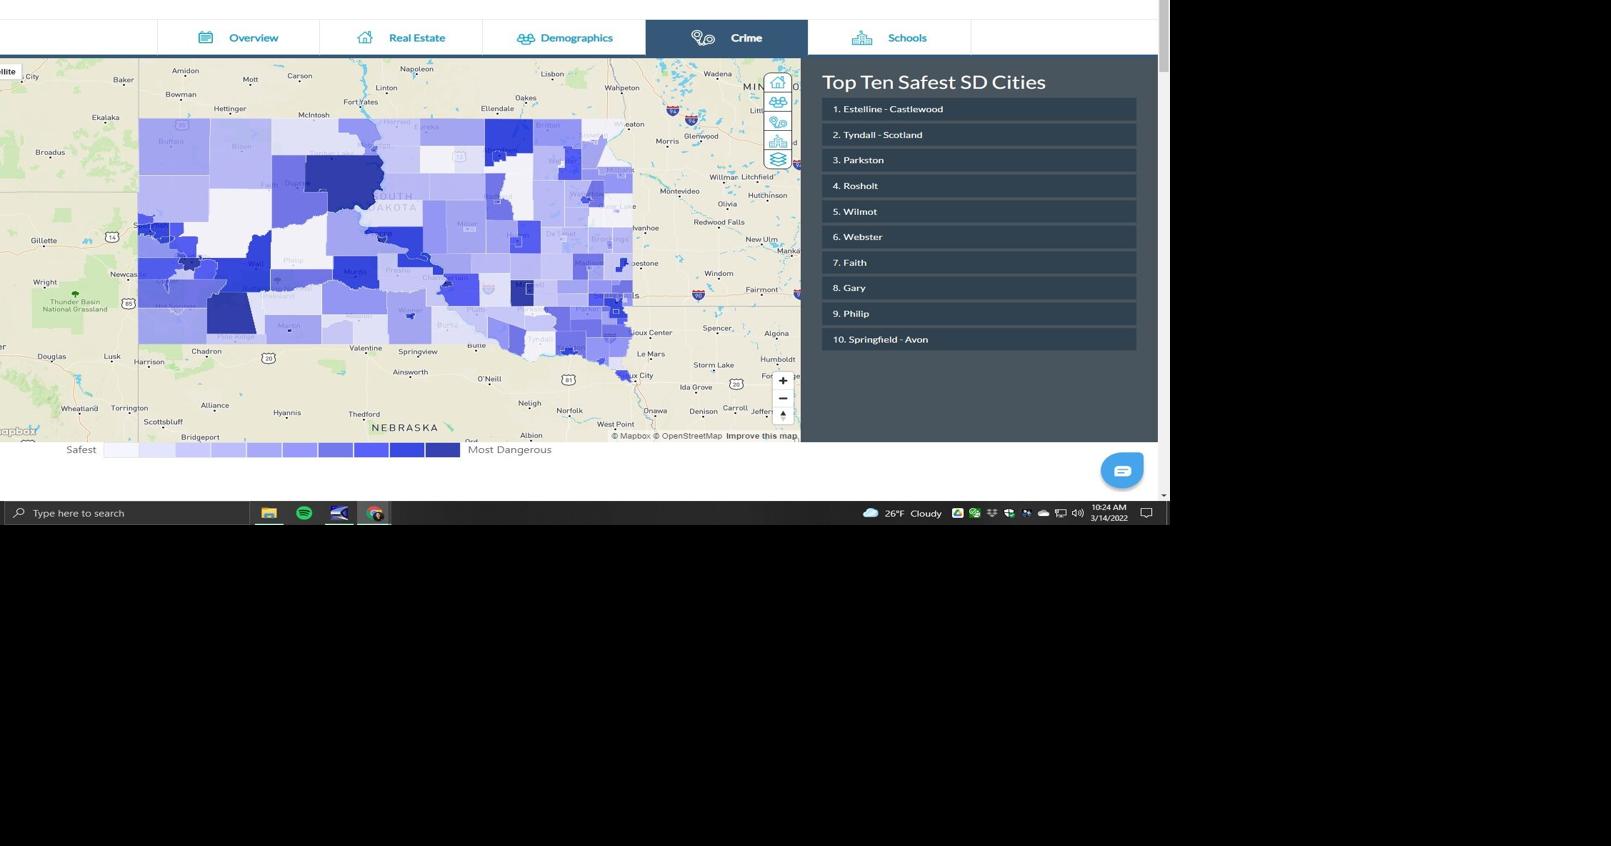The image size is (1611, 846).
Task: Click the darkest Most Dangerous legend swatch
Action: point(442,450)
